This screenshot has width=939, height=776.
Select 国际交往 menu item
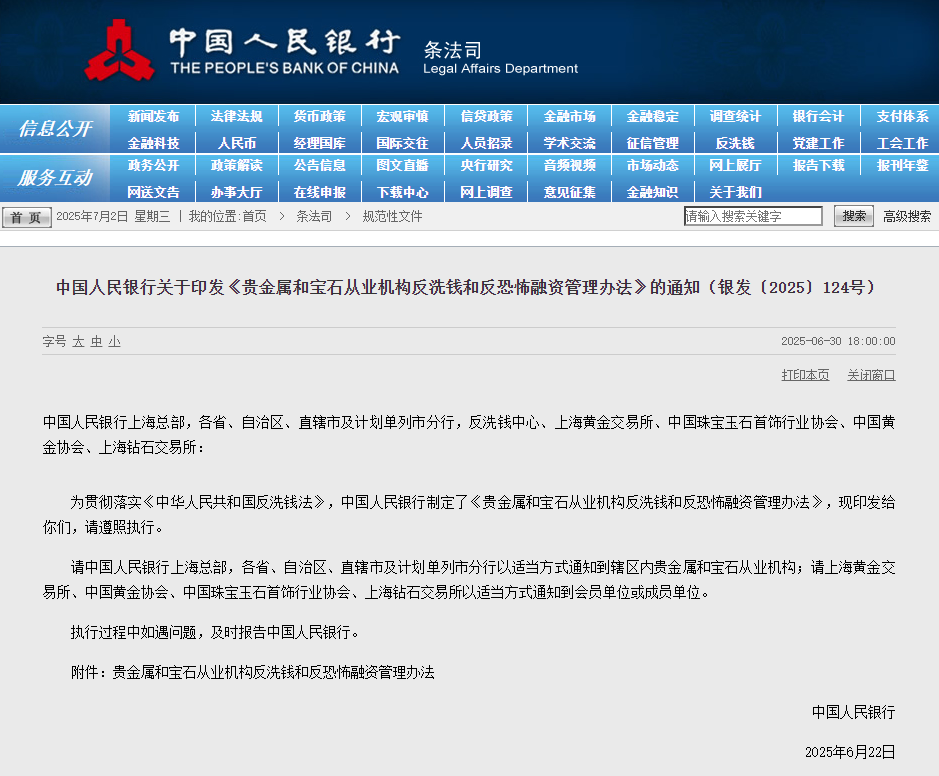(402, 143)
